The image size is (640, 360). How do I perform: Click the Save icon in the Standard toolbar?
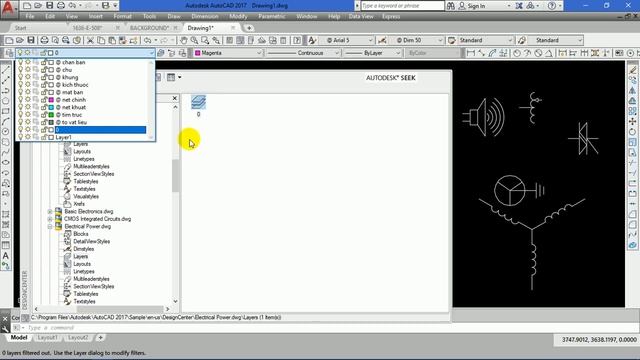point(31,40)
